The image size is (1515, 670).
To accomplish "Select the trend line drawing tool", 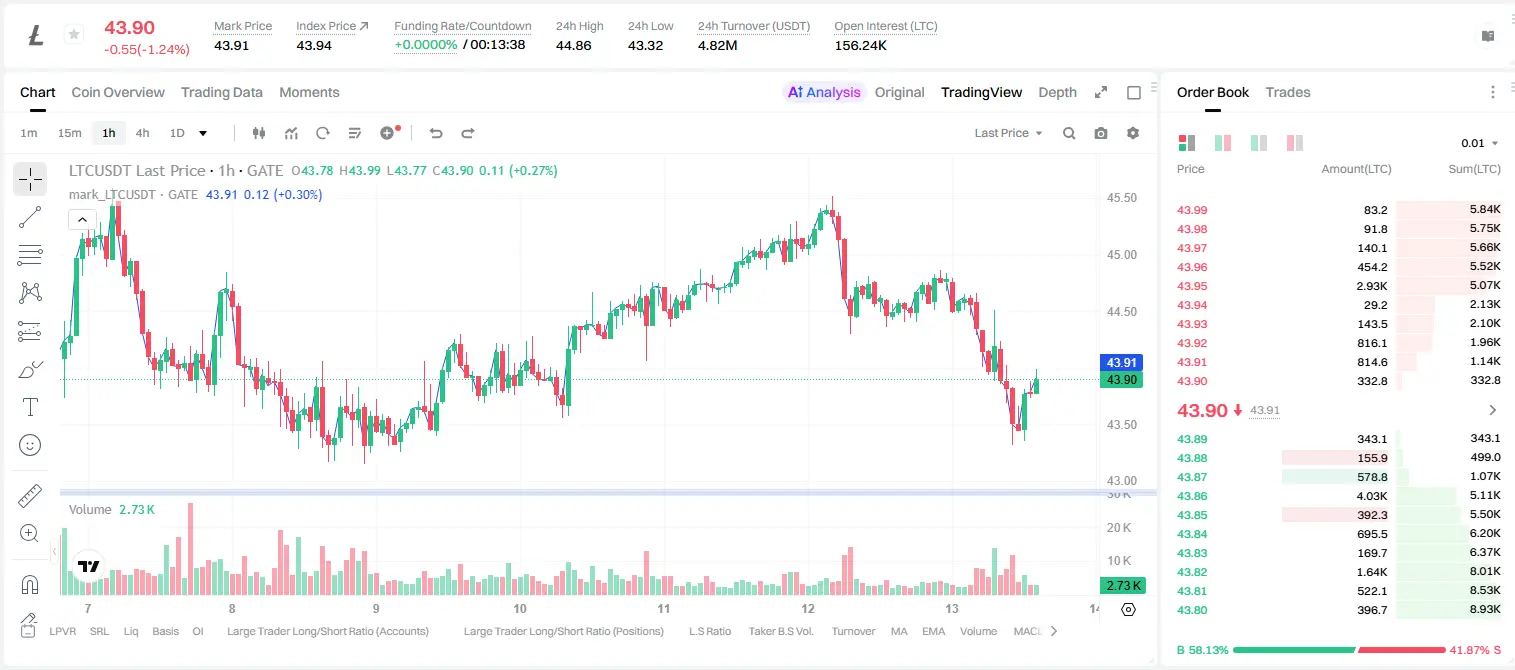I will 30,217.
